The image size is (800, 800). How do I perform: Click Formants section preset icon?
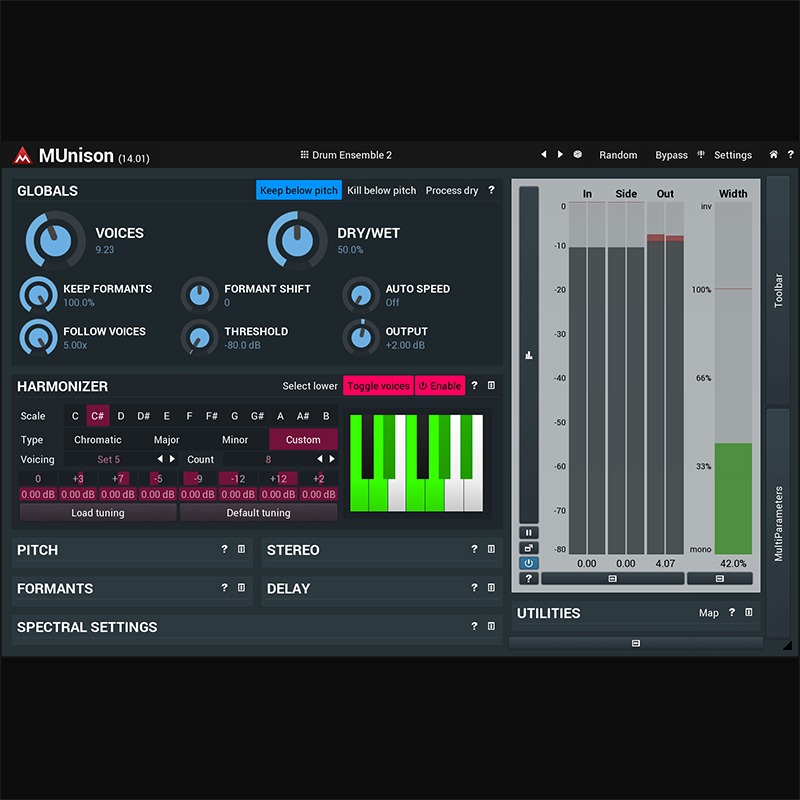pos(241,588)
